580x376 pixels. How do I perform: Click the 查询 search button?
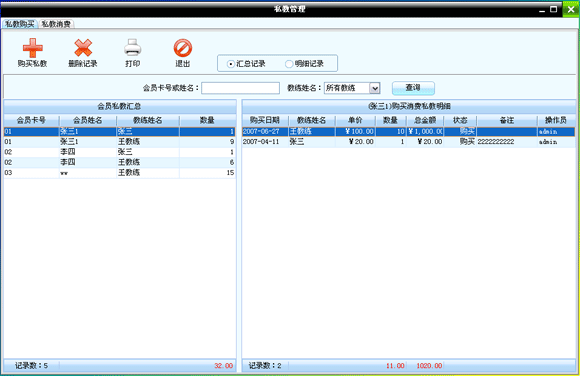point(413,88)
